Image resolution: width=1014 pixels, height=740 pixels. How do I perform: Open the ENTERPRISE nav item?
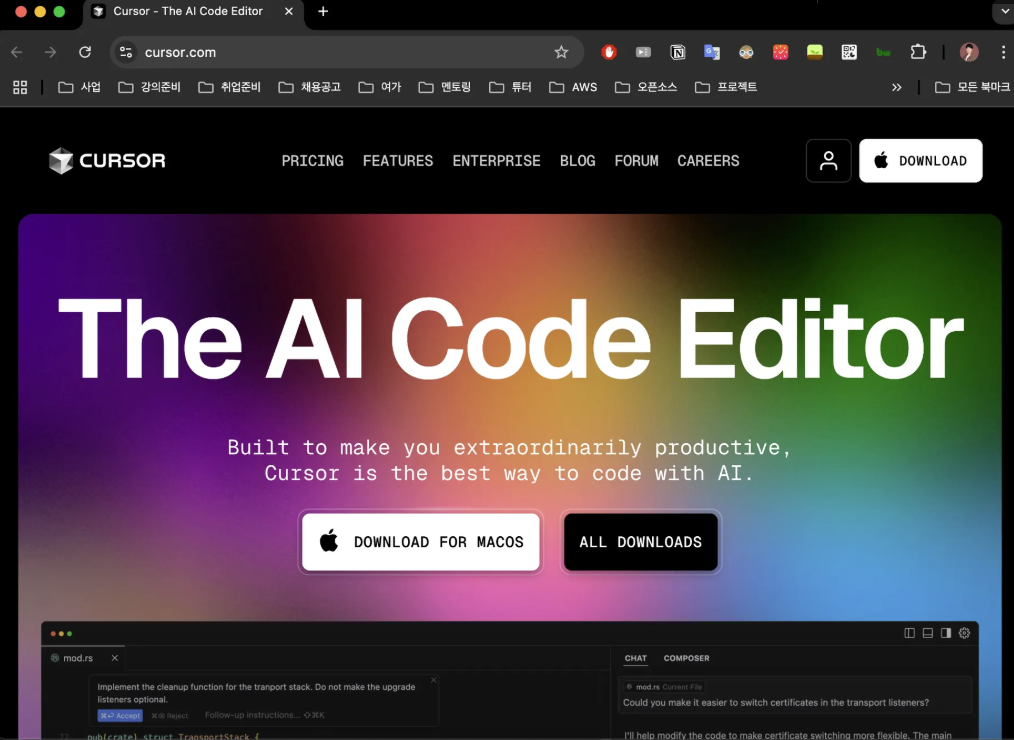coord(497,161)
